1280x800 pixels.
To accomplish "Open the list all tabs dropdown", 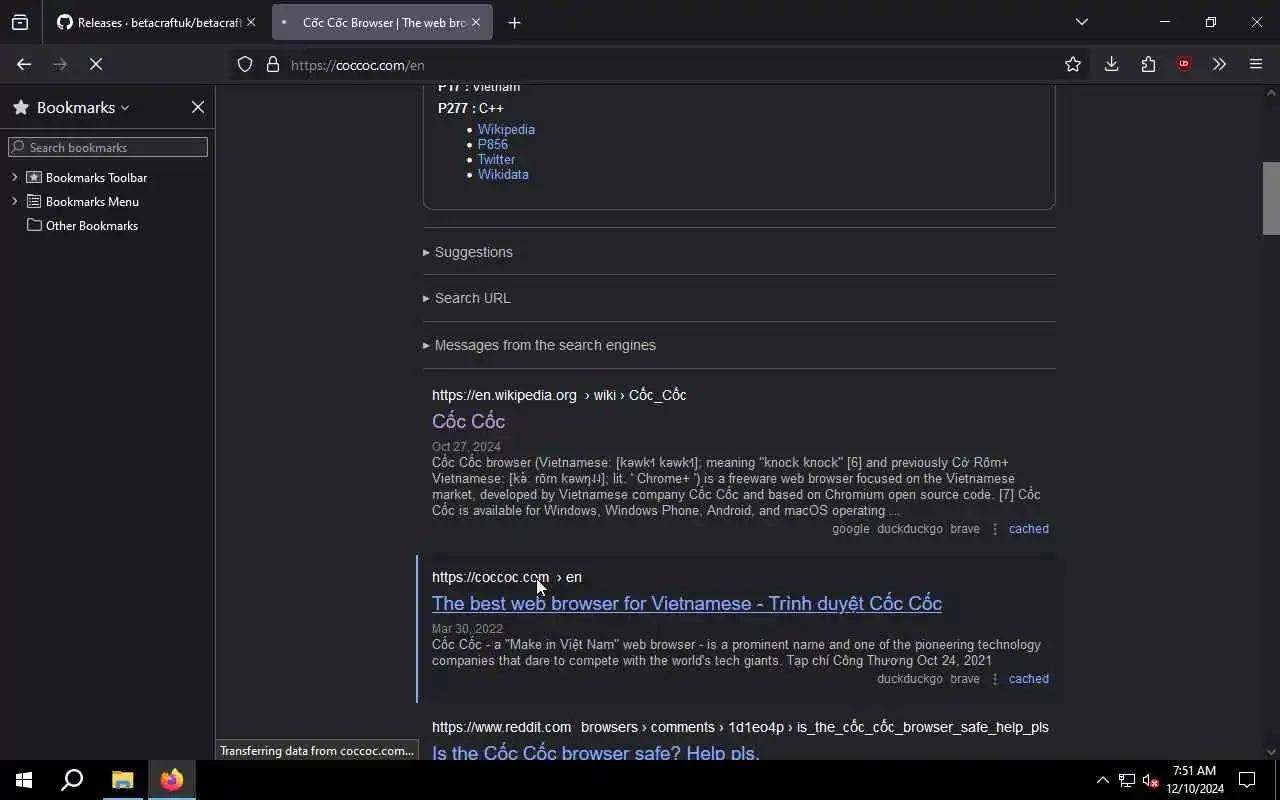I will [1082, 22].
